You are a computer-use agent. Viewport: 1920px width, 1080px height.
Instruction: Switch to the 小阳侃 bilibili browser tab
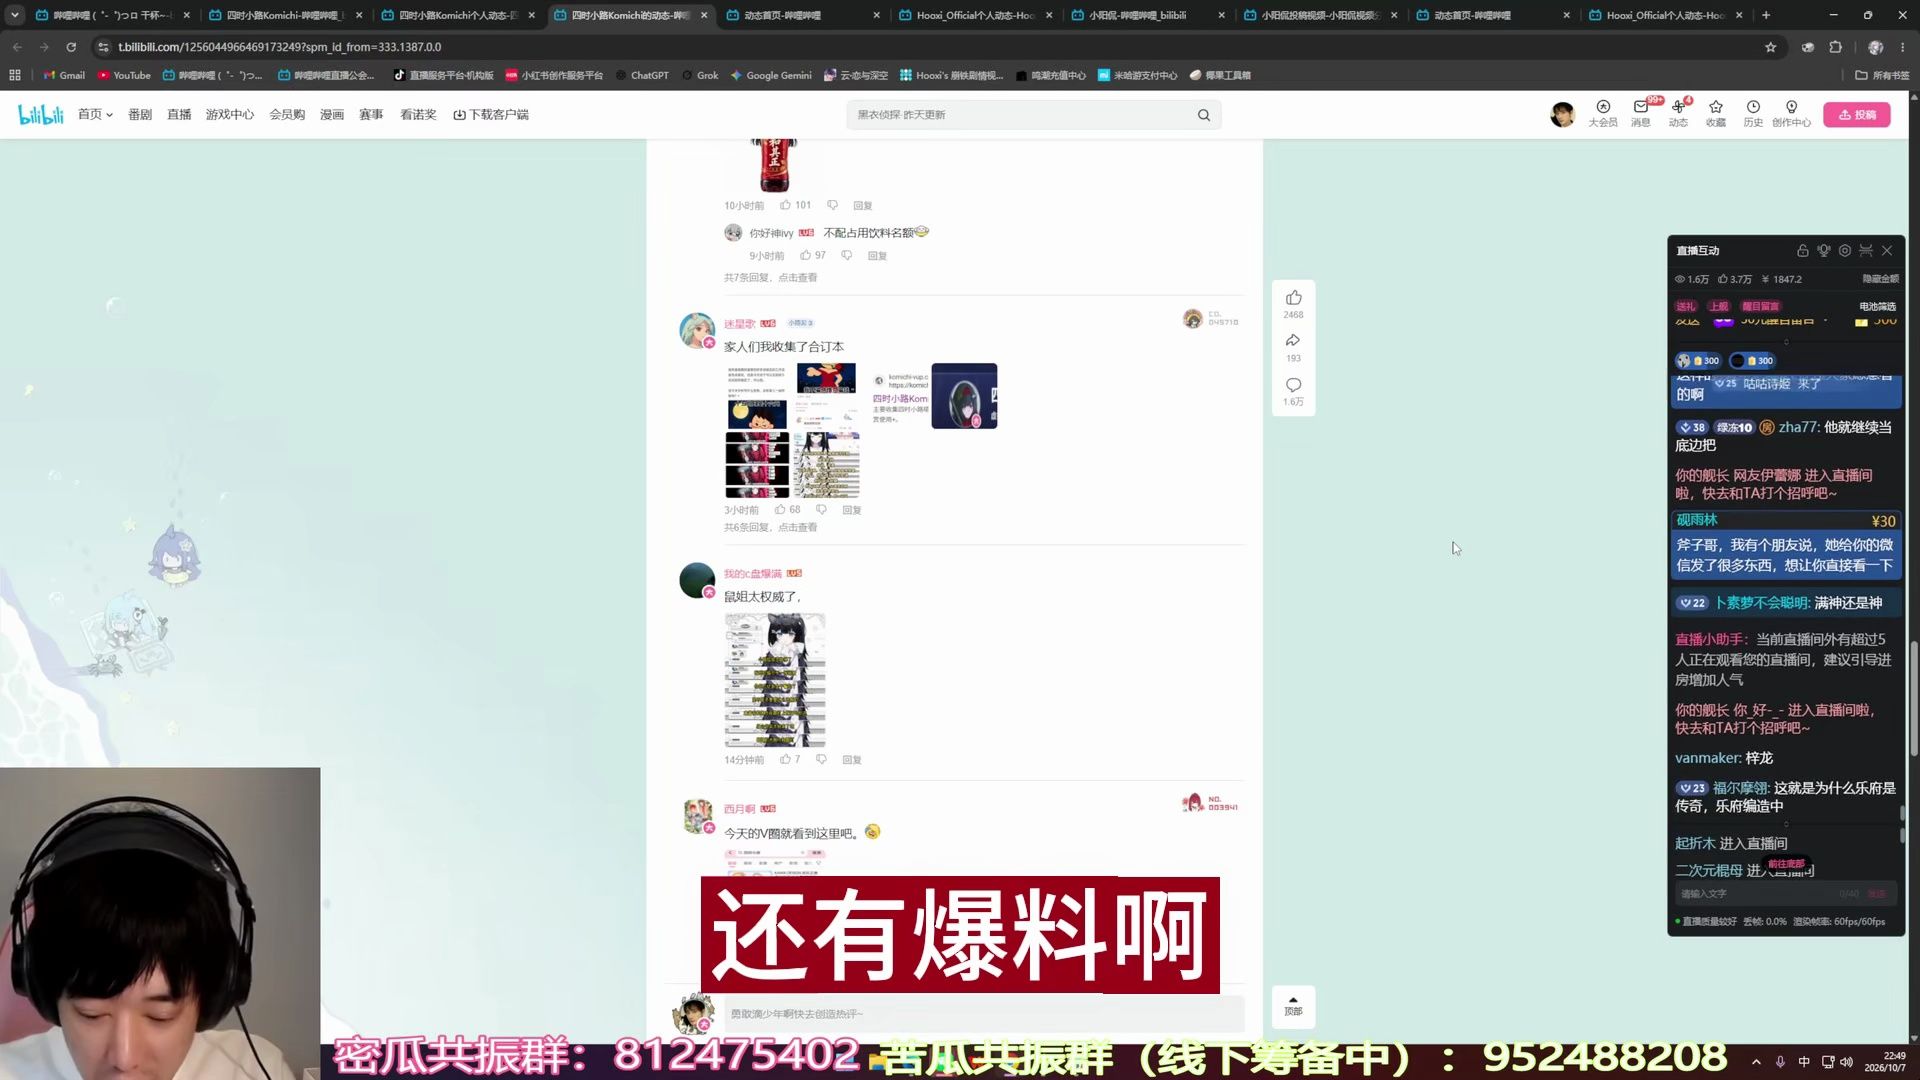(x=1147, y=15)
